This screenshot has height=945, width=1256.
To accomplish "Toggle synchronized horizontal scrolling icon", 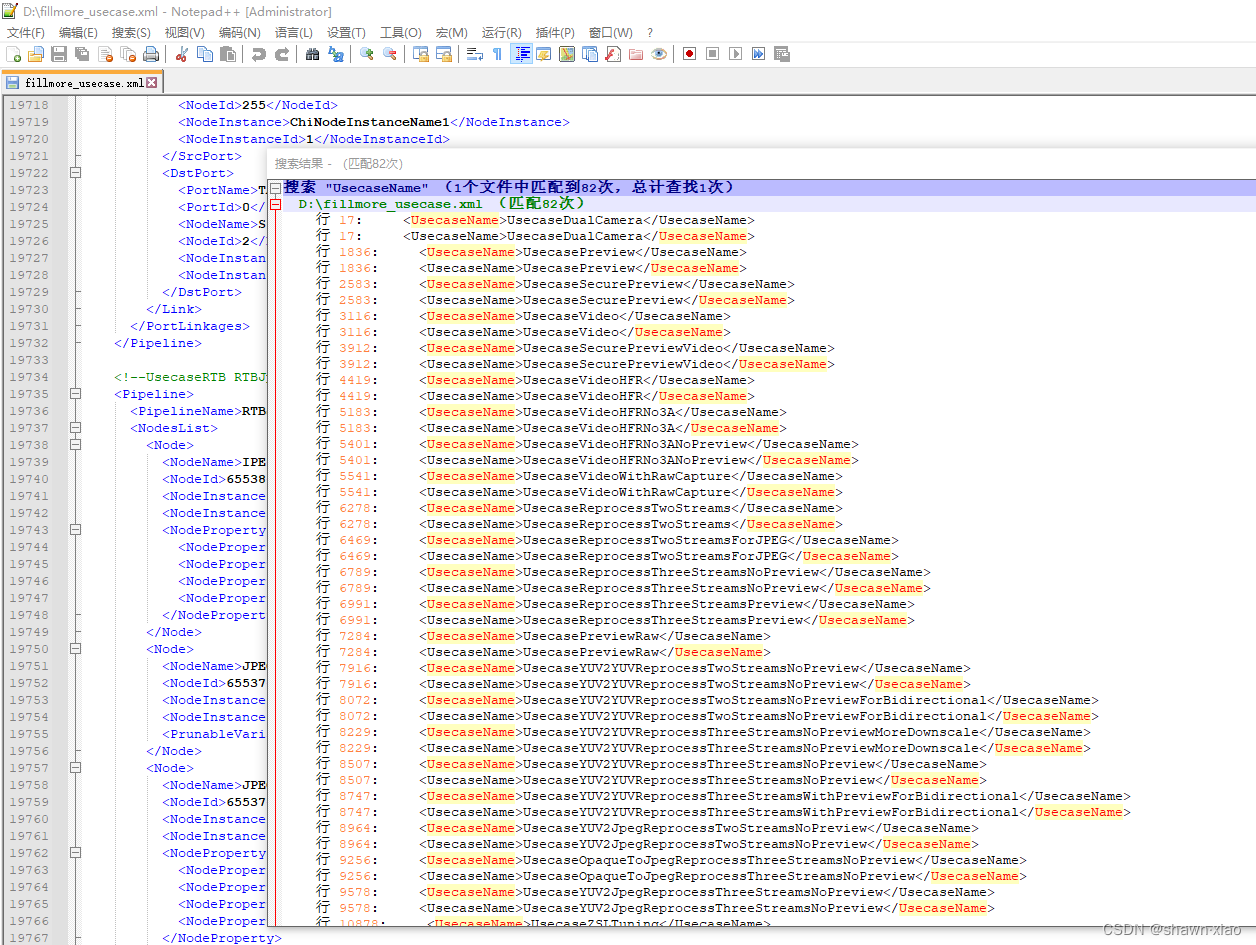I will click(x=444, y=54).
